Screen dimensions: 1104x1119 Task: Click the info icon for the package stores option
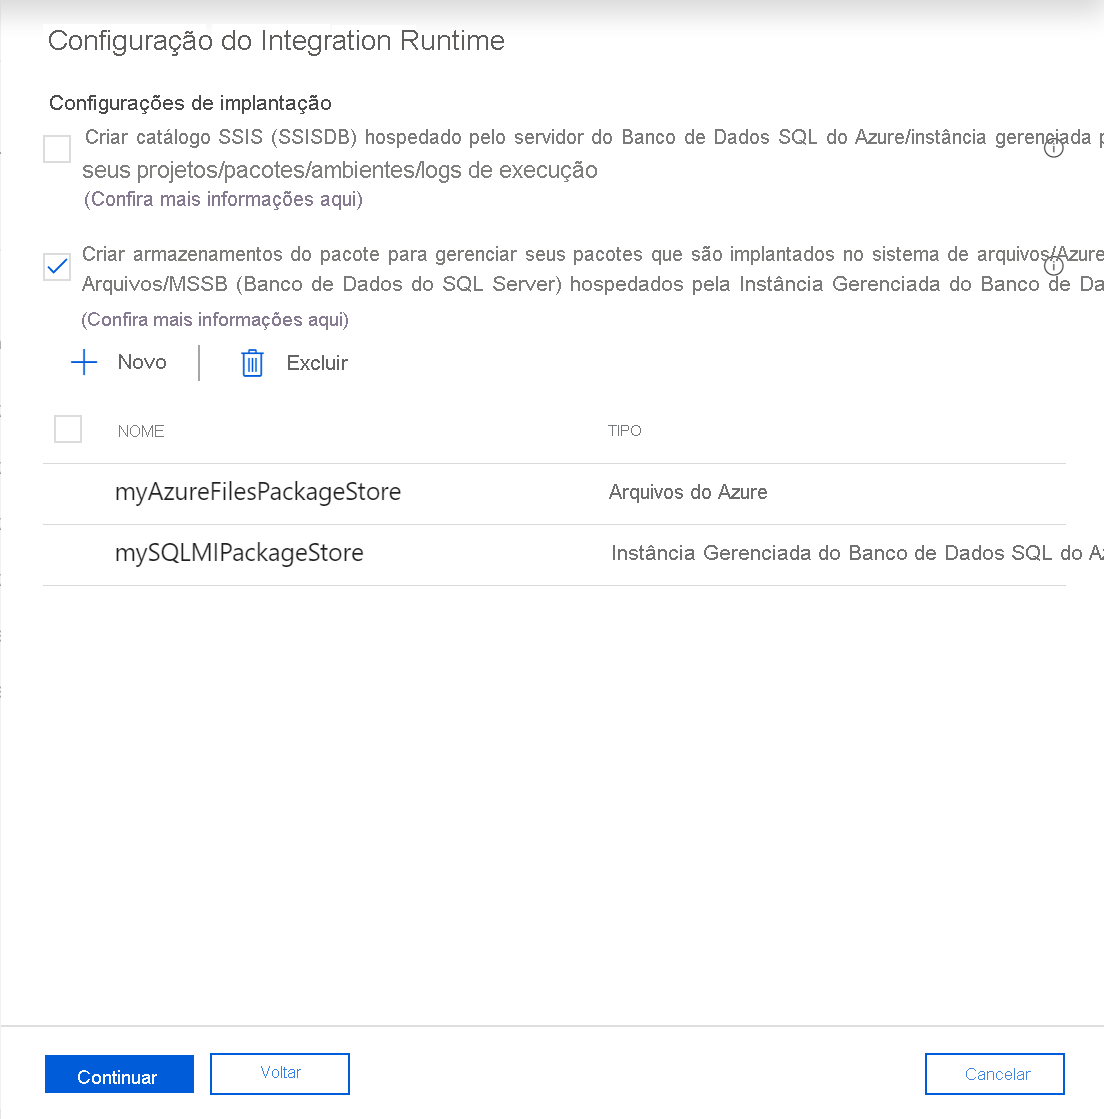tap(1054, 265)
